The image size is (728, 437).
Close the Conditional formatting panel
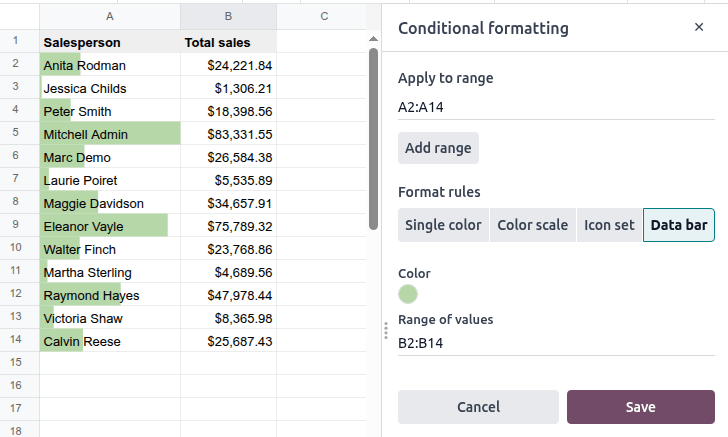(699, 28)
